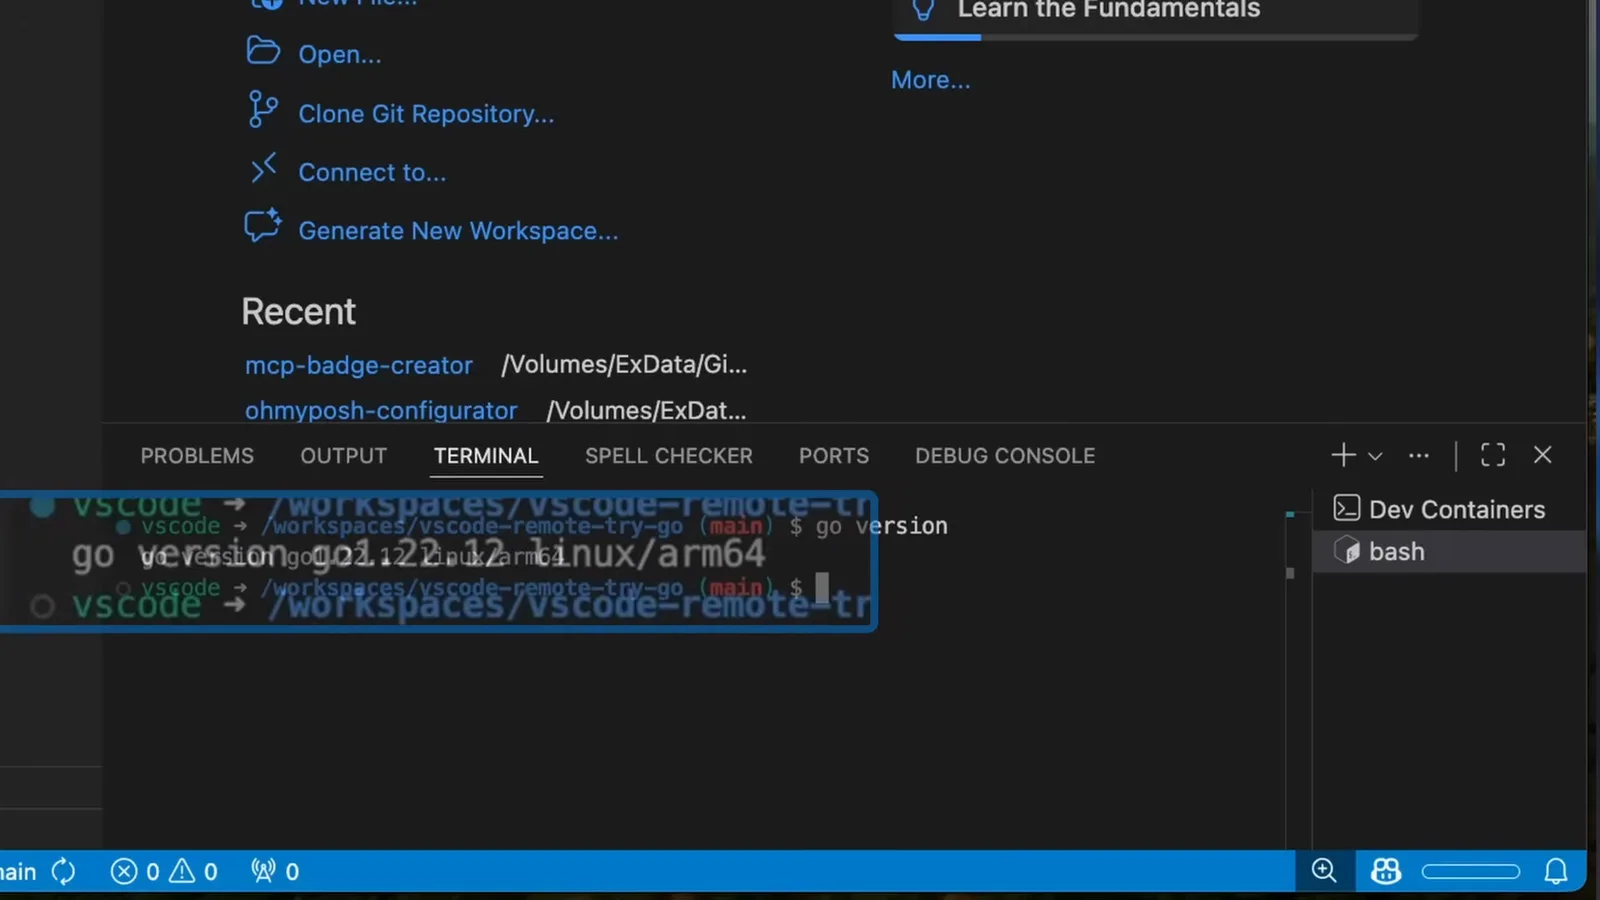The height and width of the screenshot is (900, 1600).
Task: Maximize the terminal panel size
Action: coord(1493,455)
